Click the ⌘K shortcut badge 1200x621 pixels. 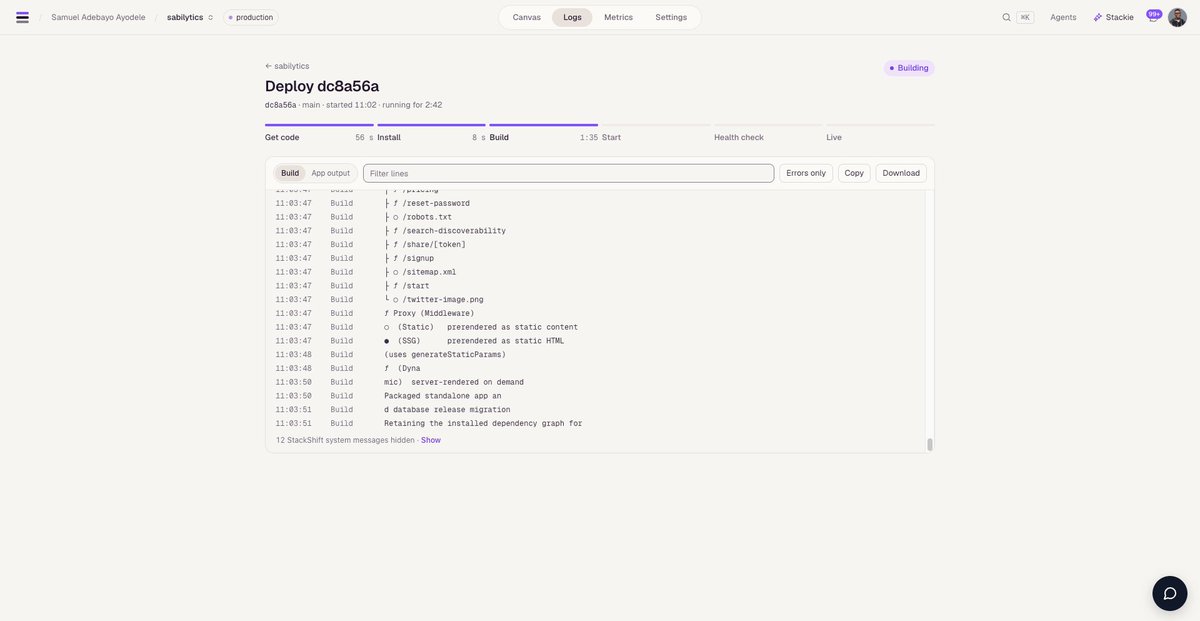(1025, 17)
